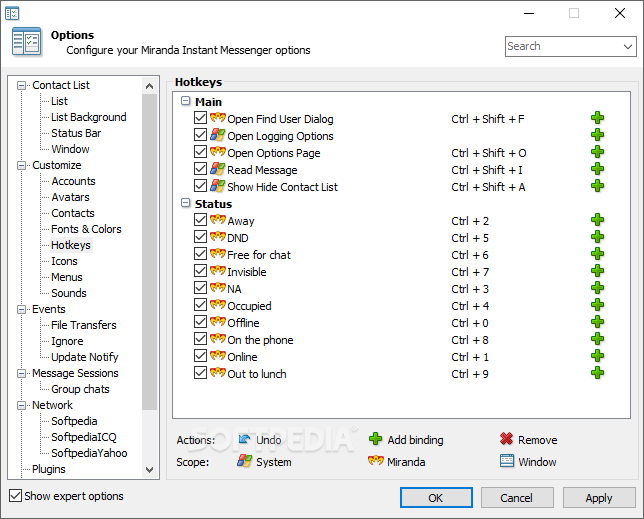Click the green plus on Offline row
This screenshot has width=644, height=519.
[x=597, y=322]
